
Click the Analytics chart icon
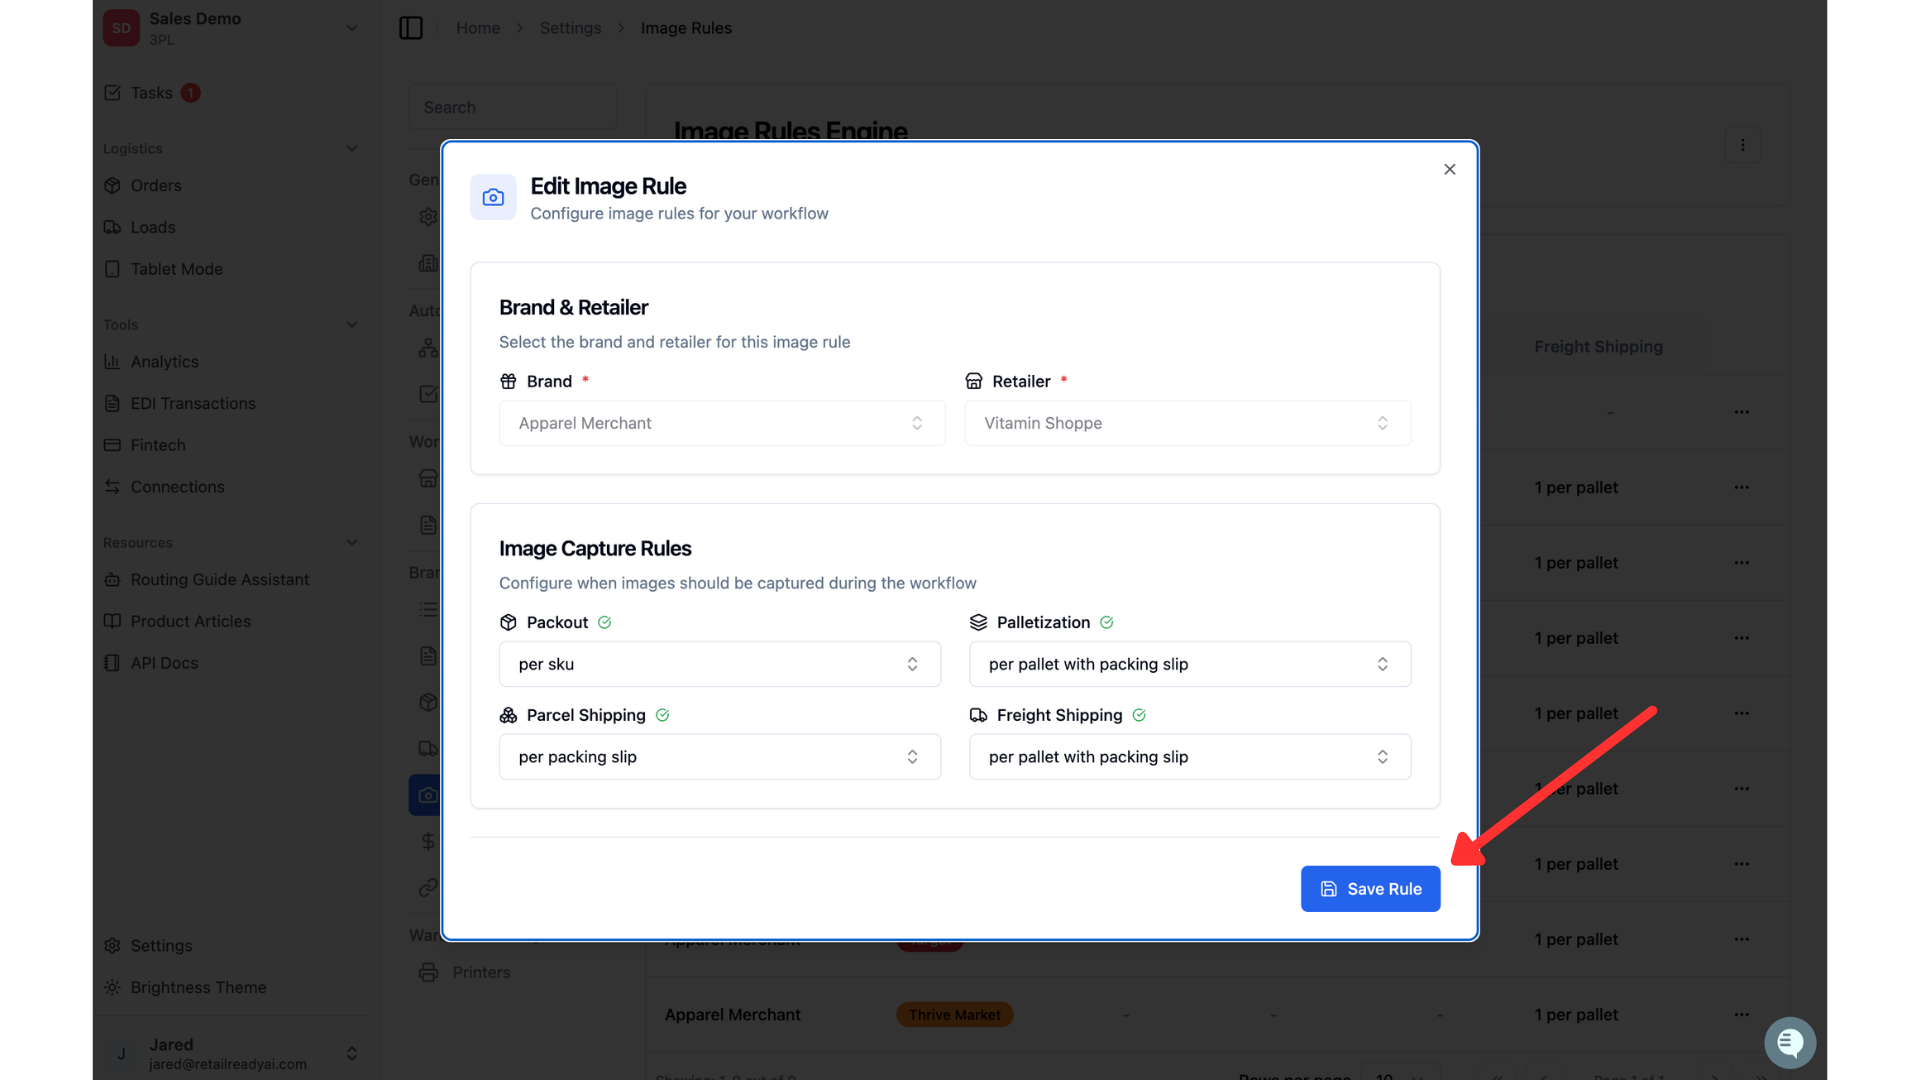pos(112,362)
